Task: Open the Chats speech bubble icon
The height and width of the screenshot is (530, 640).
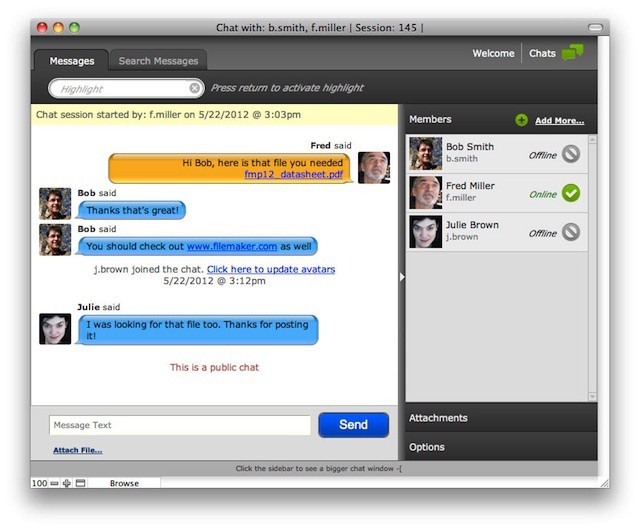Action: pyautogui.click(x=572, y=53)
